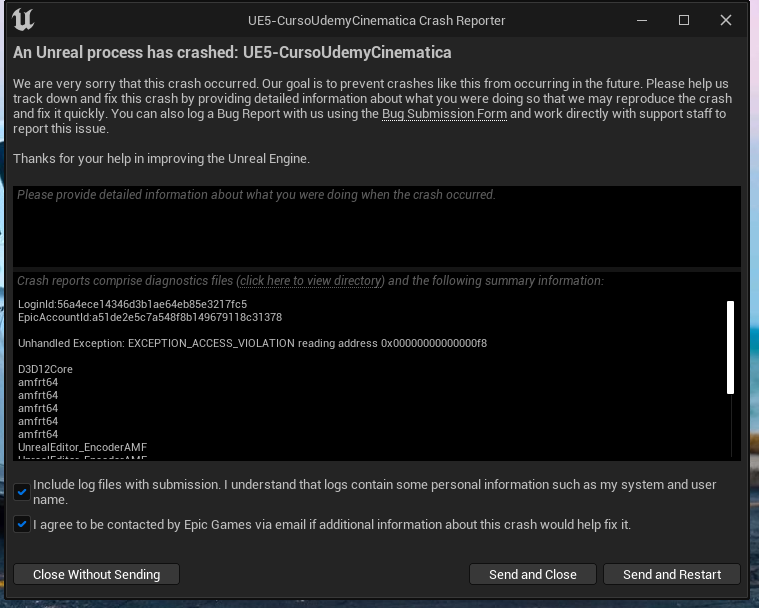Close the Crash Reporter window
The width and height of the screenshot is (759, 608).
tap(726, 20)
